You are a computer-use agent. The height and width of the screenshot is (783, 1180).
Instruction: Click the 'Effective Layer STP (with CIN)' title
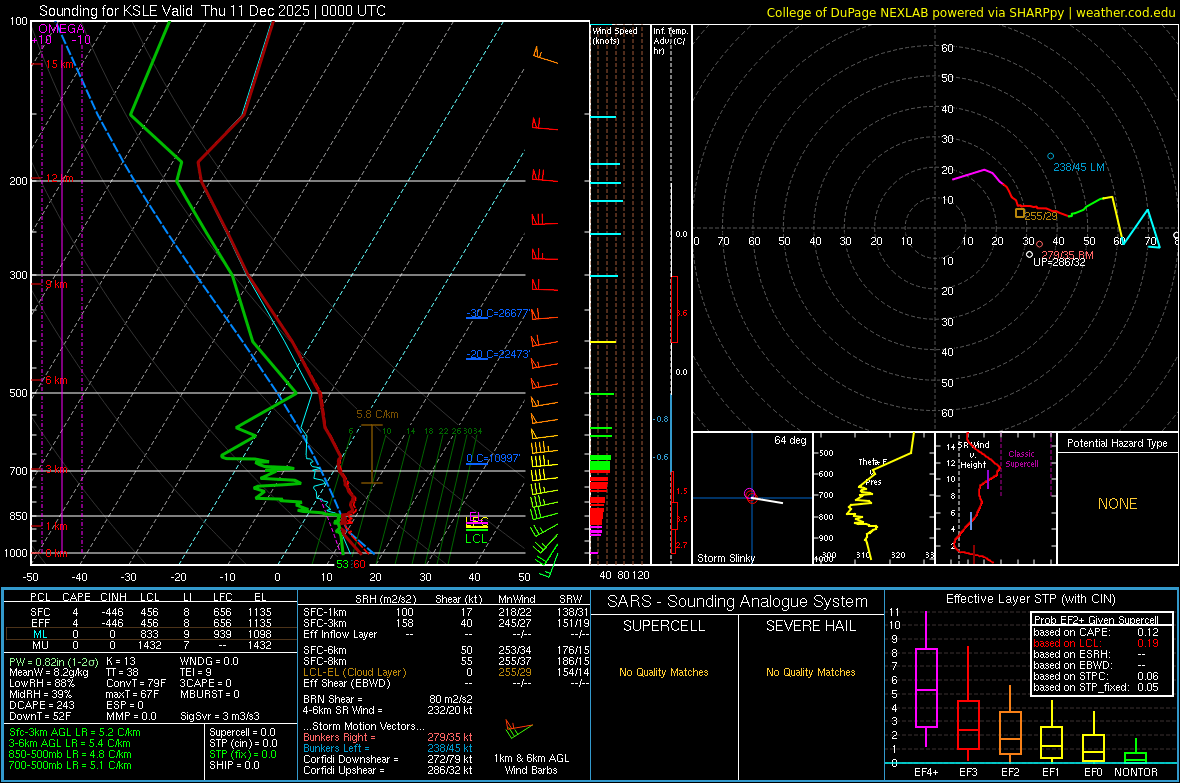click(x=1030, y=599)
